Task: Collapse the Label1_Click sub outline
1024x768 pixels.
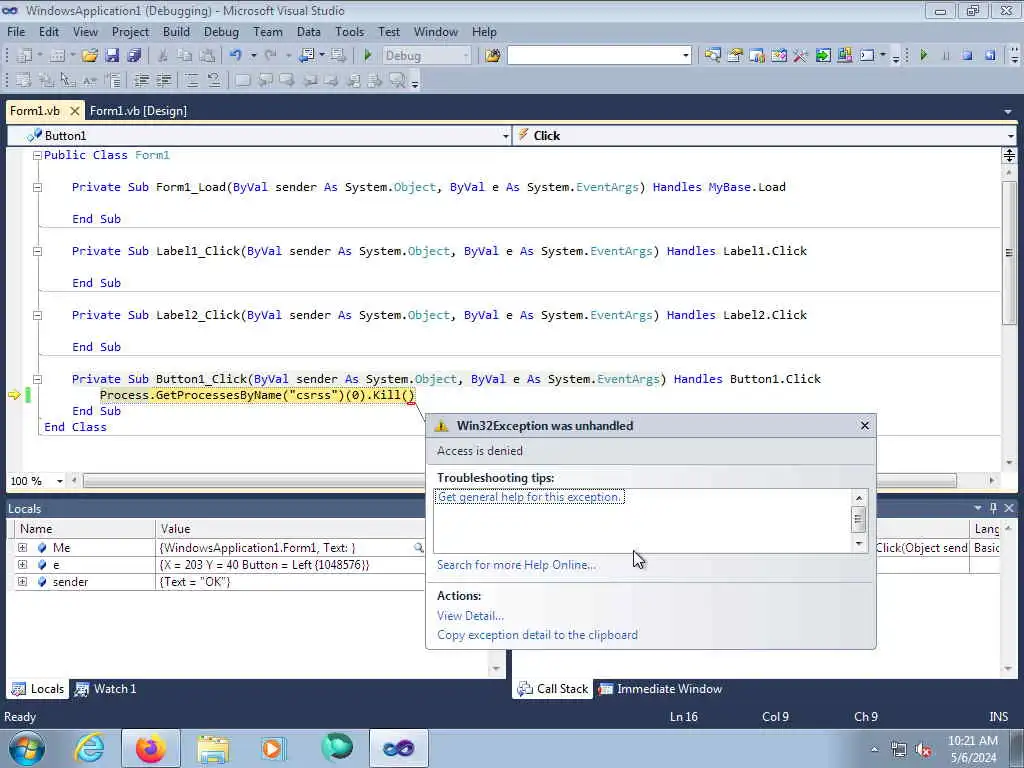Action: tap(37, 251)
